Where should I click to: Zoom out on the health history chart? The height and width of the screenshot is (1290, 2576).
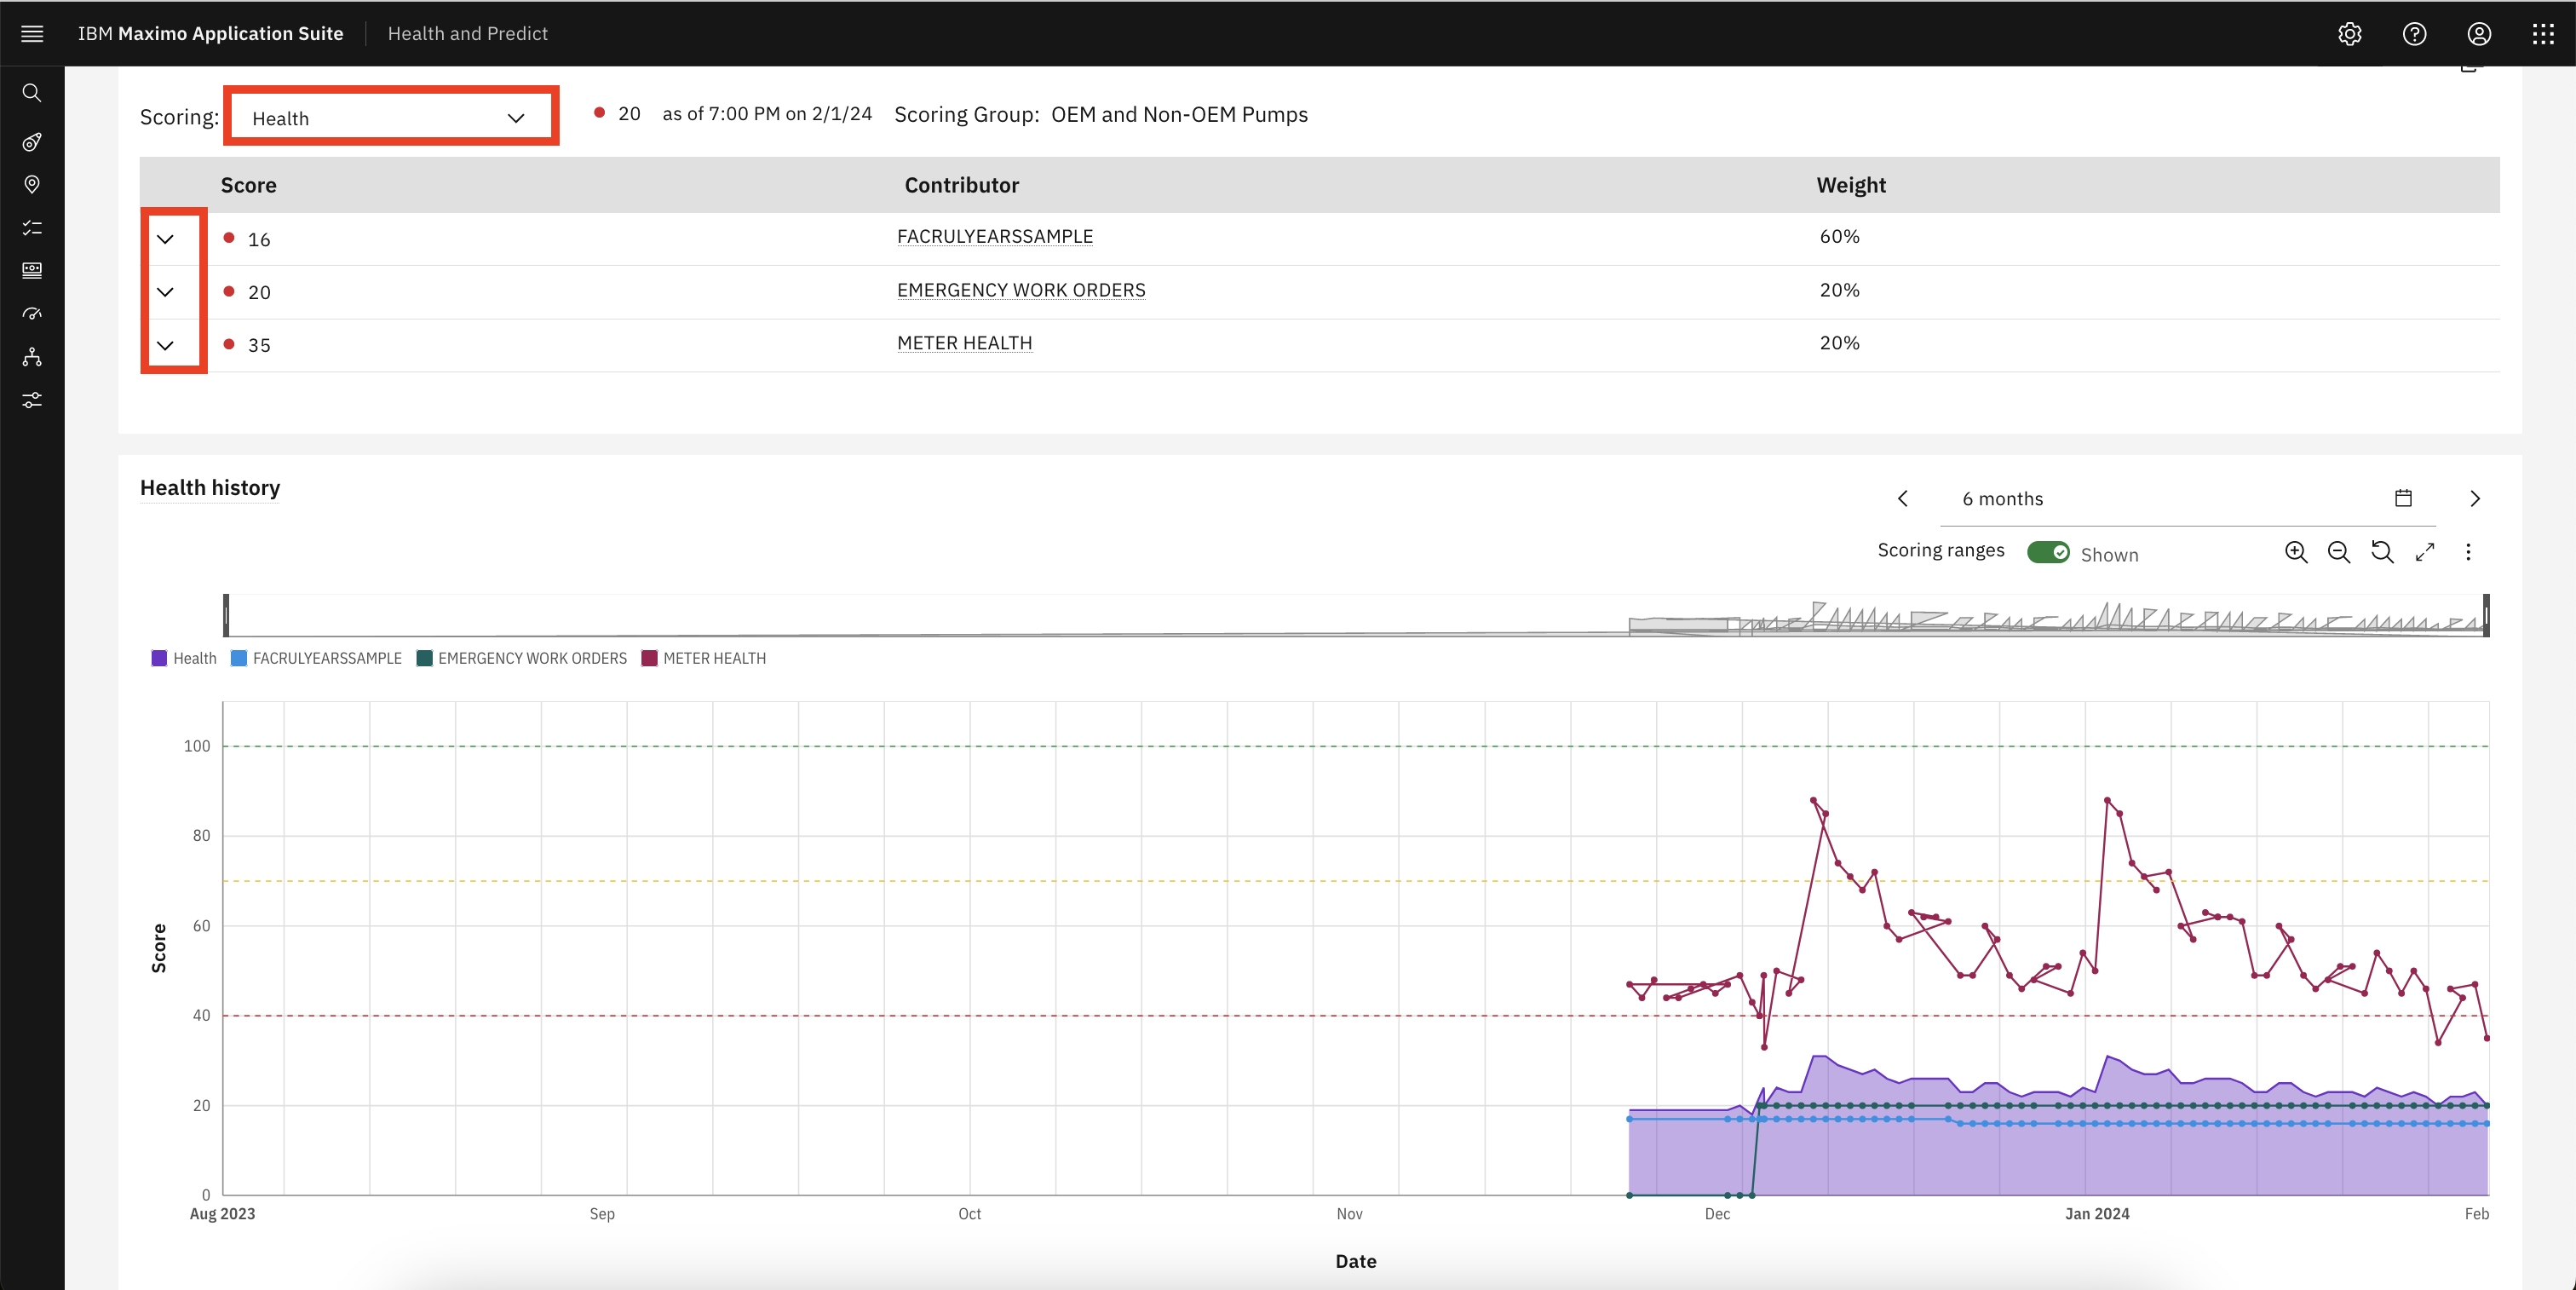coord(2338,552)
